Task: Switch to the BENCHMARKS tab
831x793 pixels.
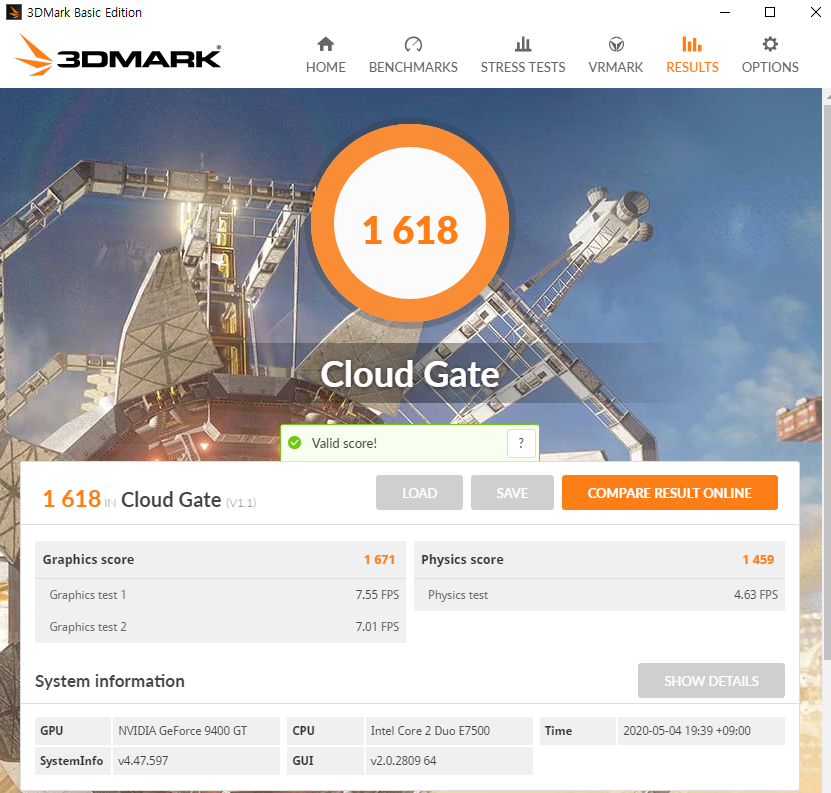Action: (413, 67)
